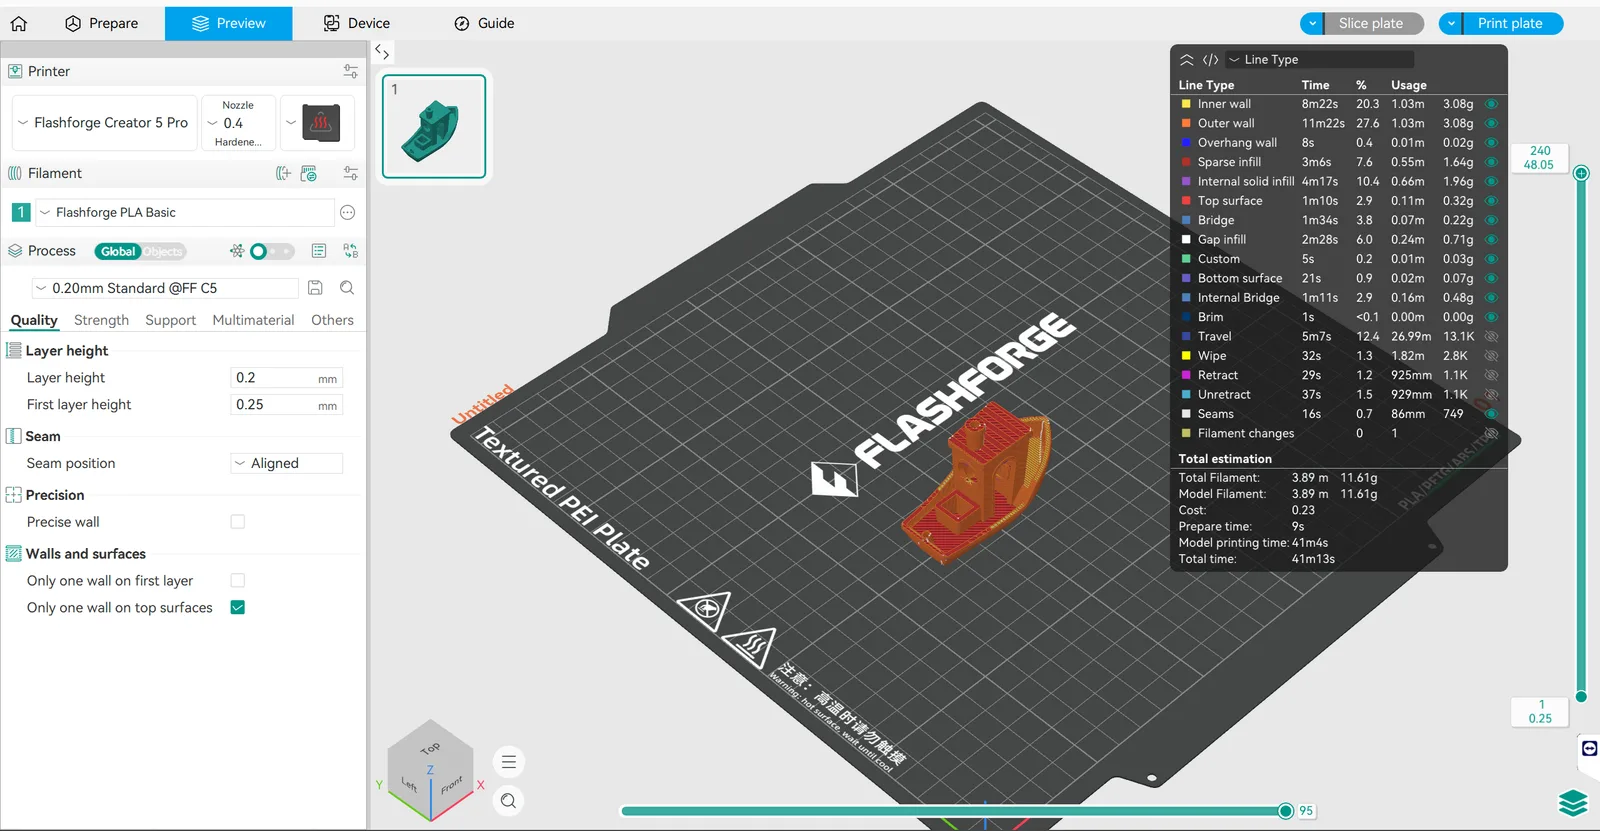Enable Precise wall checkbox

coord(238,522)
